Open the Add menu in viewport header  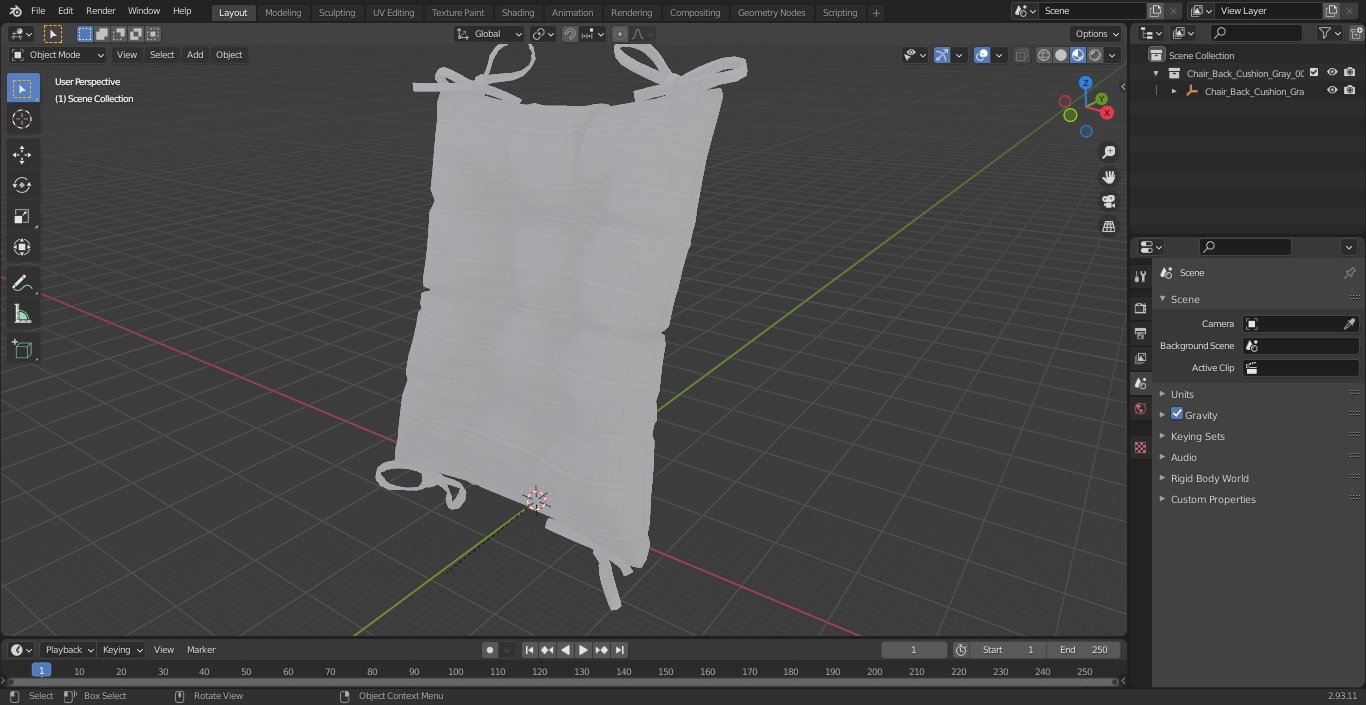tap(195, 55)
